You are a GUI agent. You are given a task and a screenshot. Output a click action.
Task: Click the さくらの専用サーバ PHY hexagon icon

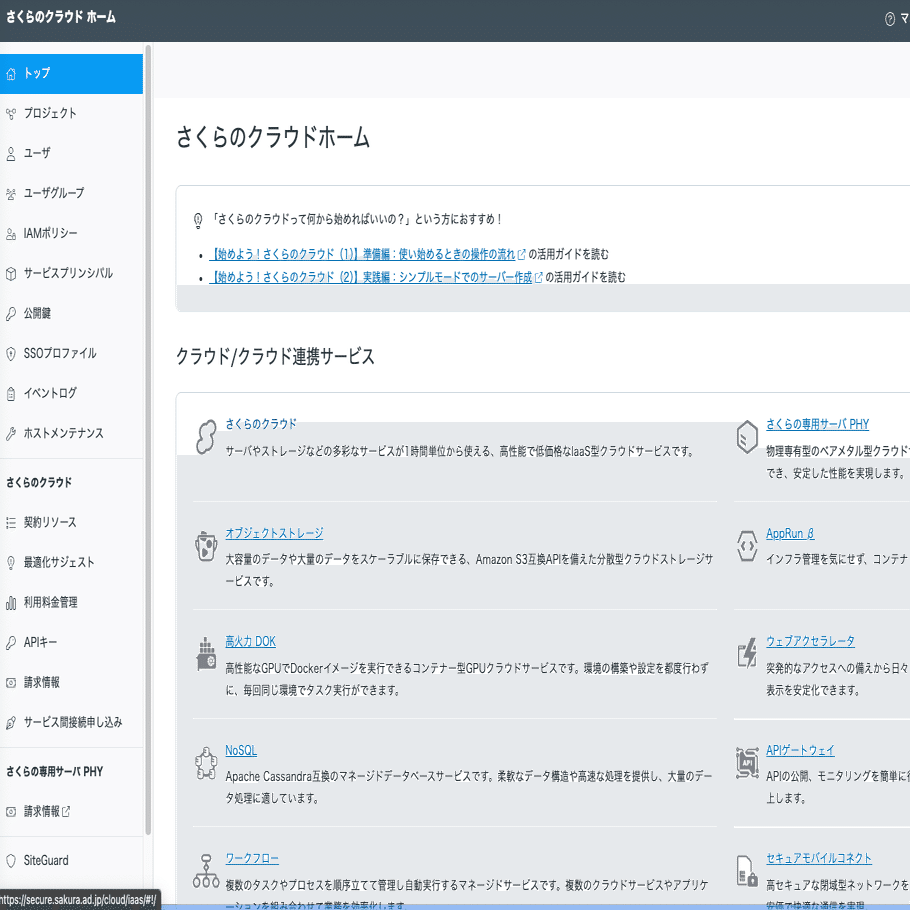click(747, 437)
